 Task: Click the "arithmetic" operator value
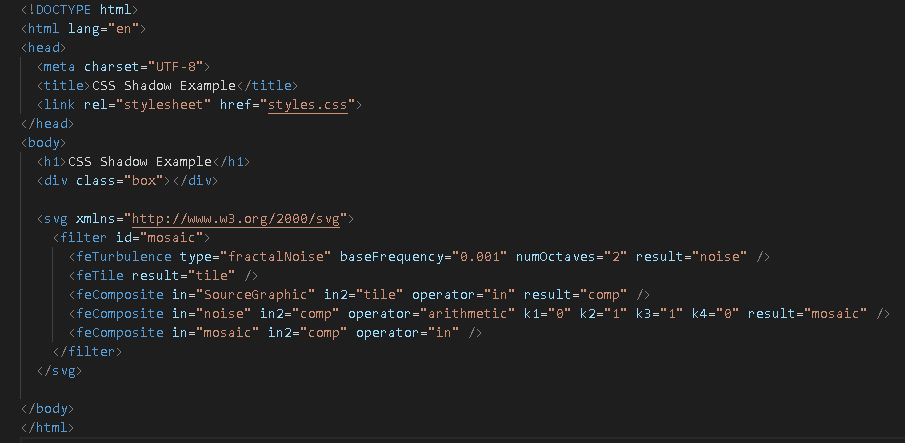click(x=468, y=314)
